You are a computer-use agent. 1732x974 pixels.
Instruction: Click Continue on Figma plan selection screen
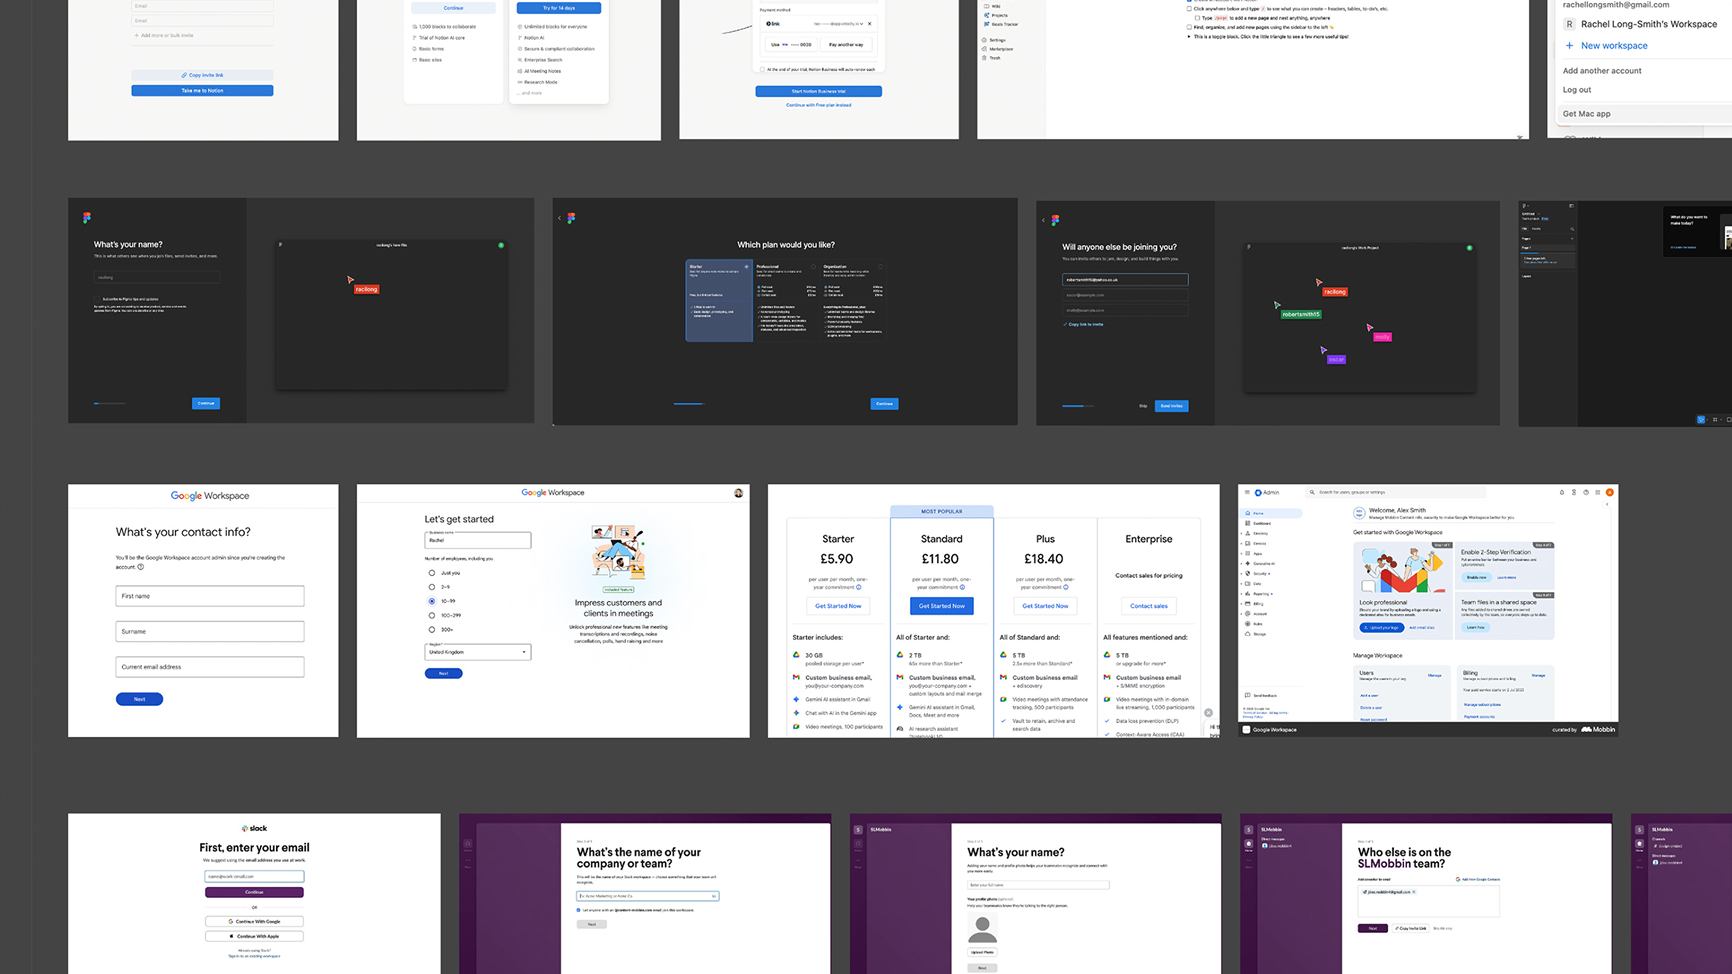coord(884,404)
